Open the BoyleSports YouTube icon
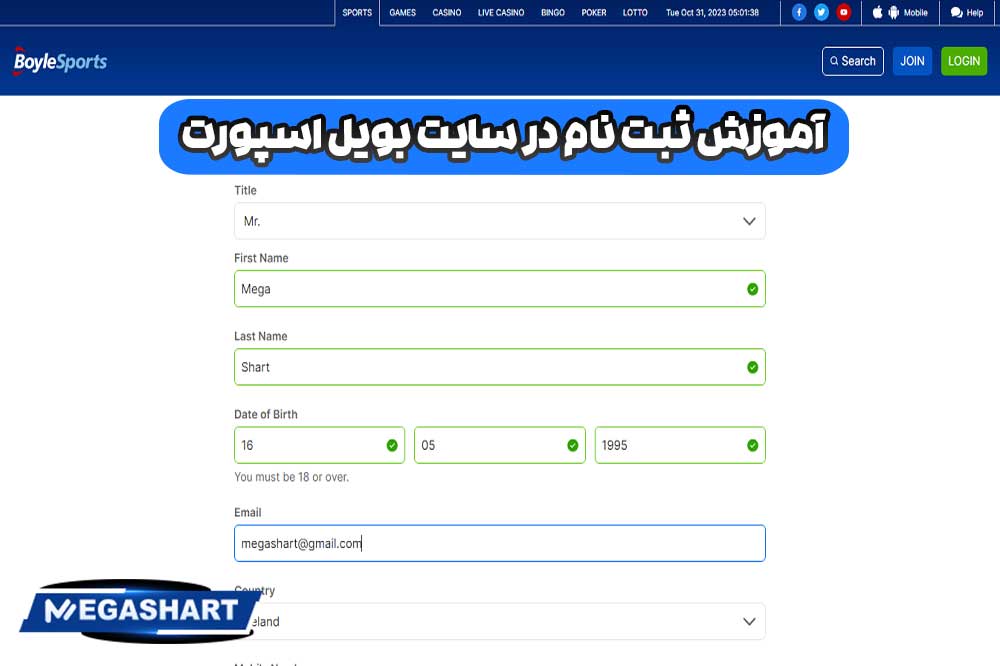This screenshot has width=1000, height=666. click(844, 12)
